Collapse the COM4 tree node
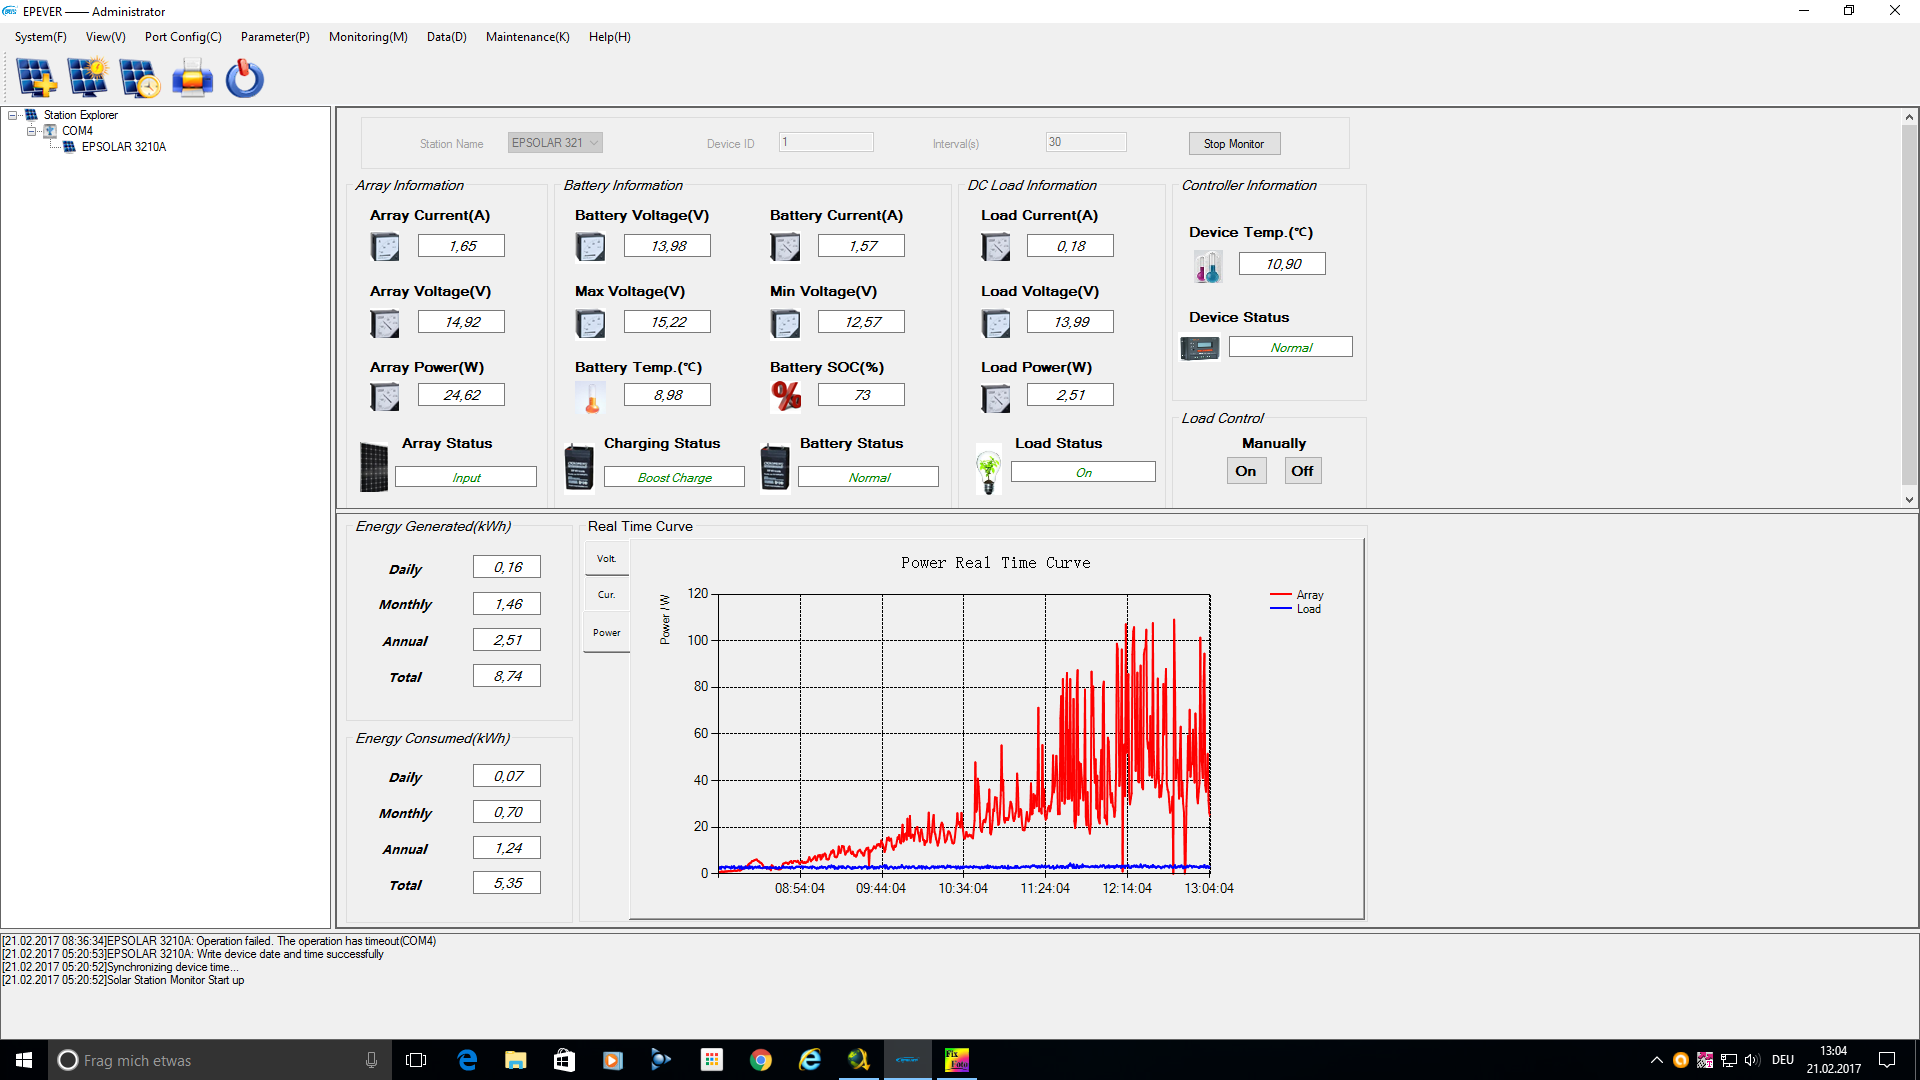The image size is (1920, 1080). (31, 131)
